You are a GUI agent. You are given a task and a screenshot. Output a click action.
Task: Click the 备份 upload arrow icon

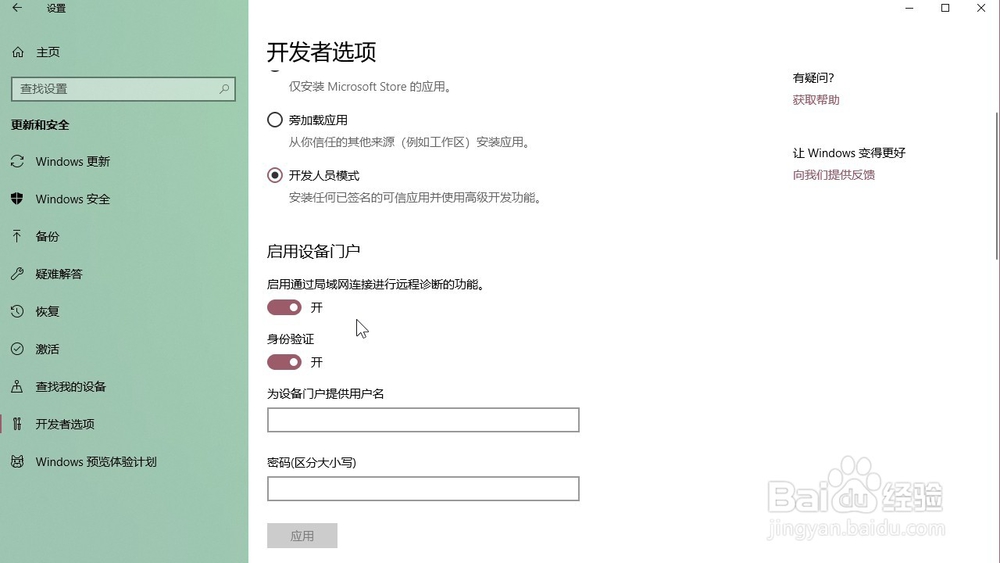[17, 237]
